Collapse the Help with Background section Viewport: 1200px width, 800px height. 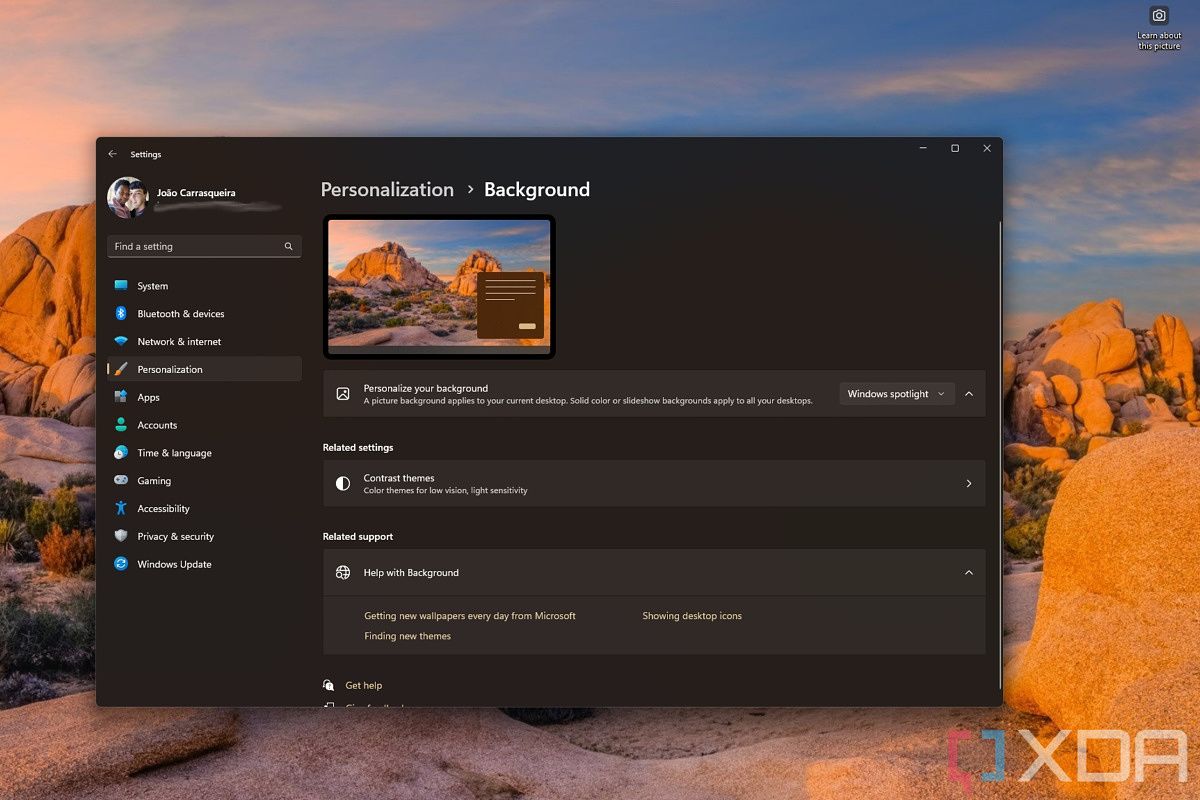tap(968, 572)
